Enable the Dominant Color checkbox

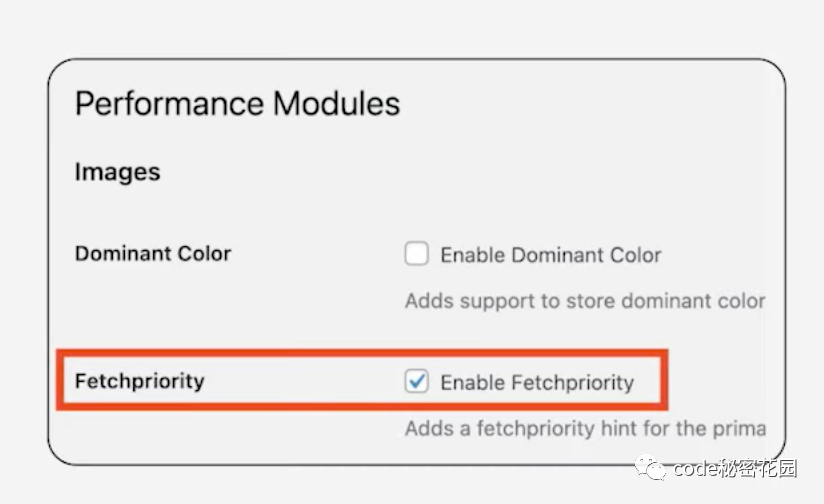click(x=417, y=254)
